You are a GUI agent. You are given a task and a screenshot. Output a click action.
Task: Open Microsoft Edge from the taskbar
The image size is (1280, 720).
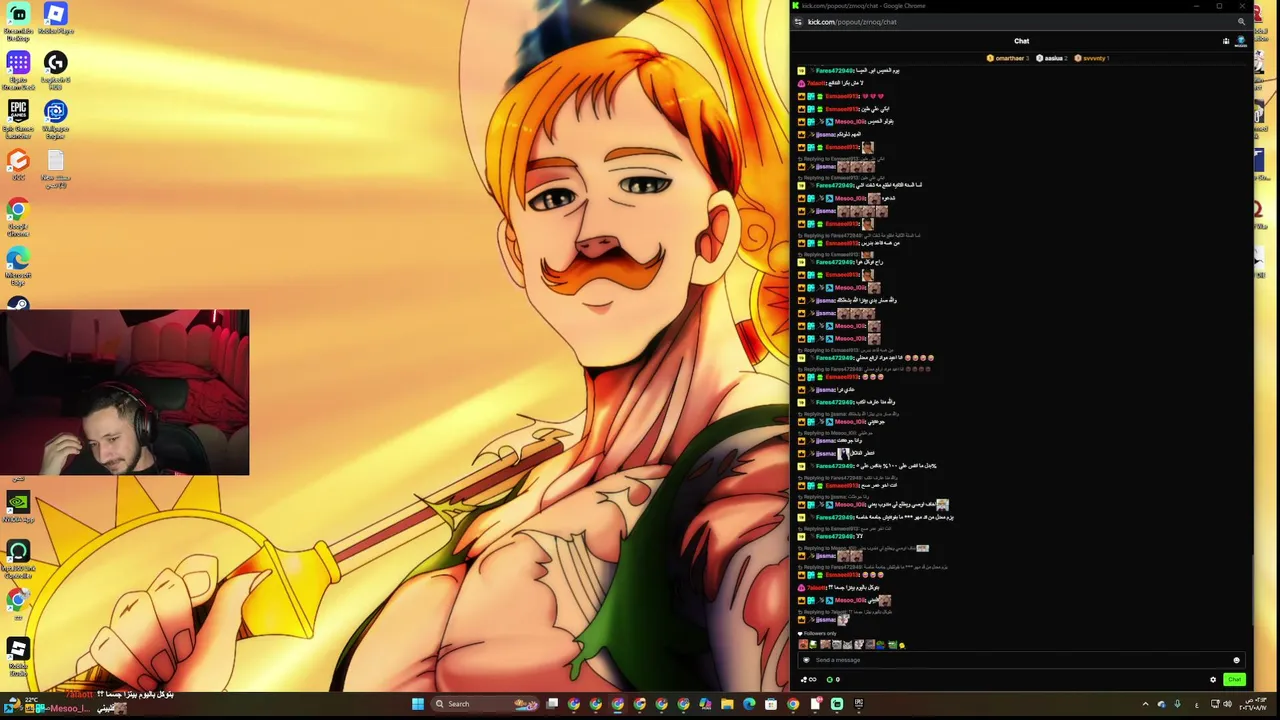[x=749, y=704]
